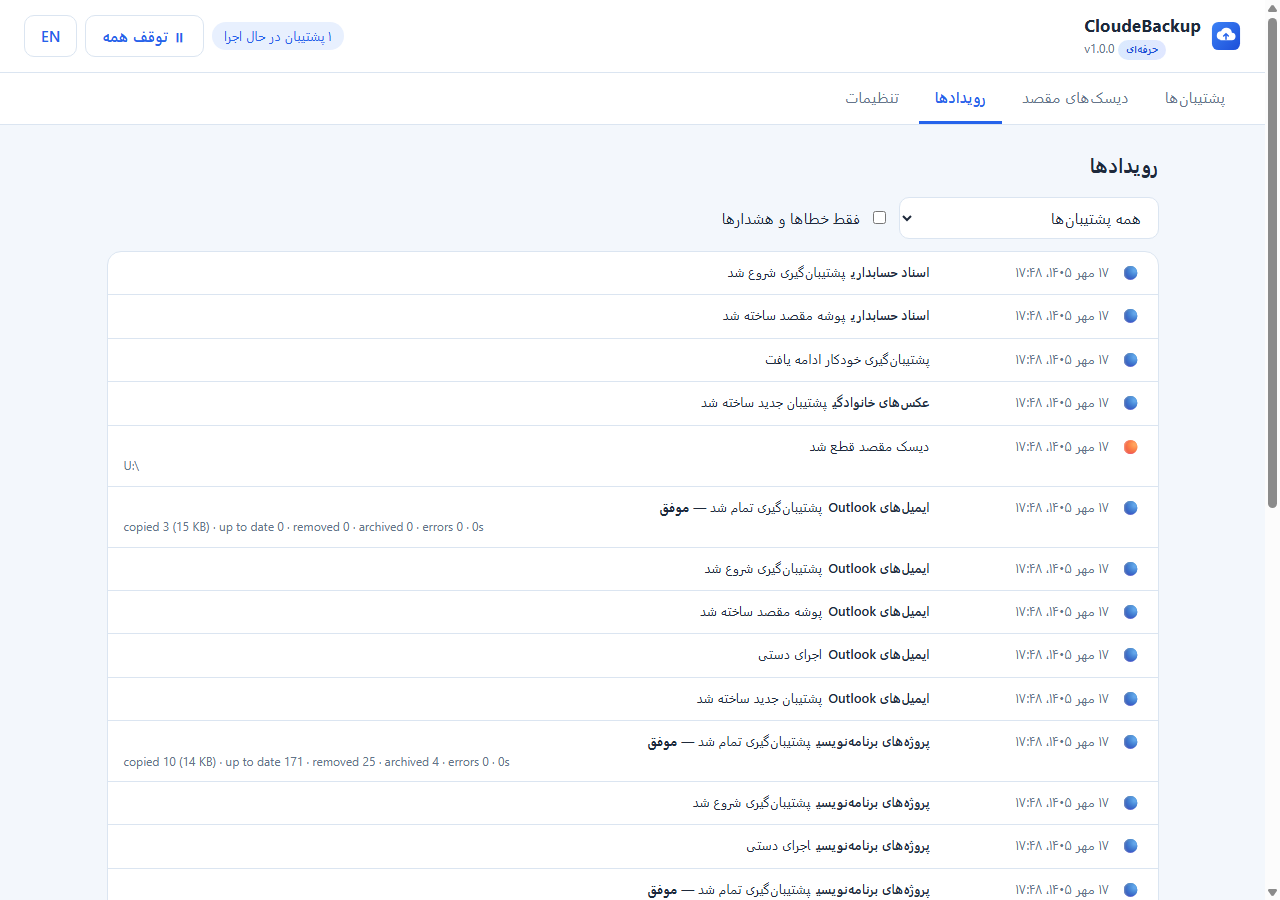Click the timestamp in the 'عکس‌های خانوادگی' row
The height and width of the screenshot is (900, 1280).
tap(1062, 403)
